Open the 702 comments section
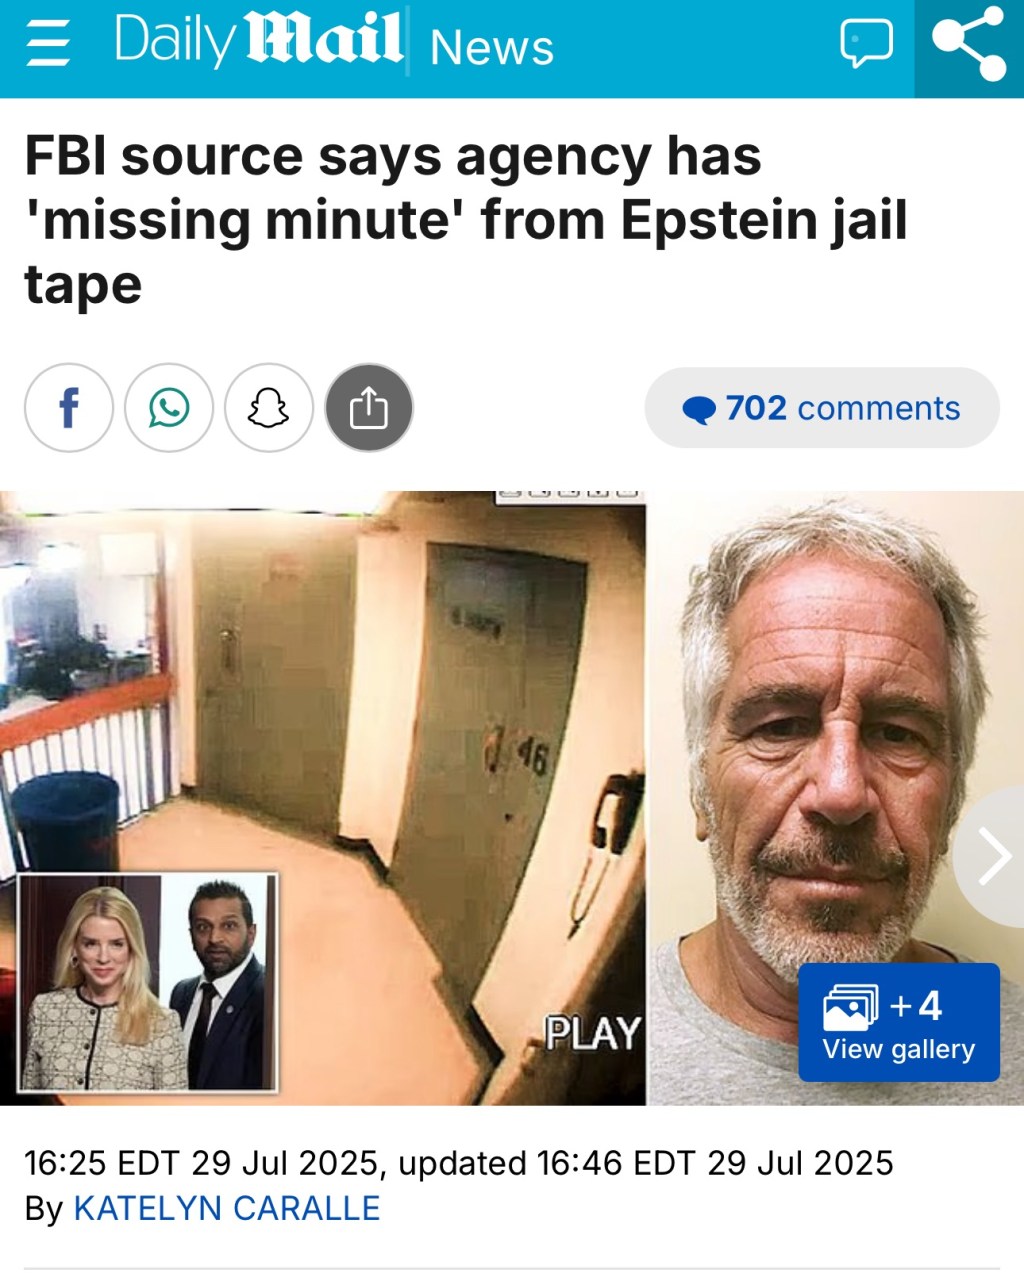Screen dimensions: 1024x1281 [822, 408]
